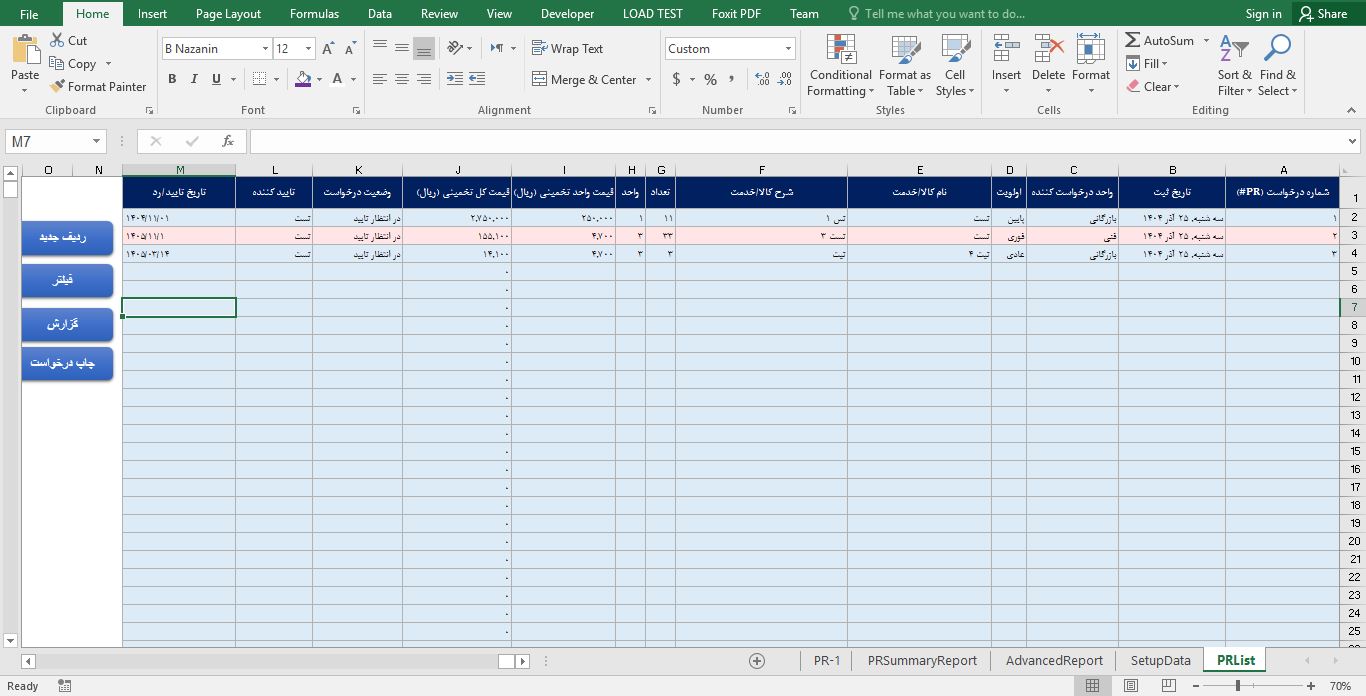Toggle Bold formatting

pyautogui.click(x=172, y=79)
